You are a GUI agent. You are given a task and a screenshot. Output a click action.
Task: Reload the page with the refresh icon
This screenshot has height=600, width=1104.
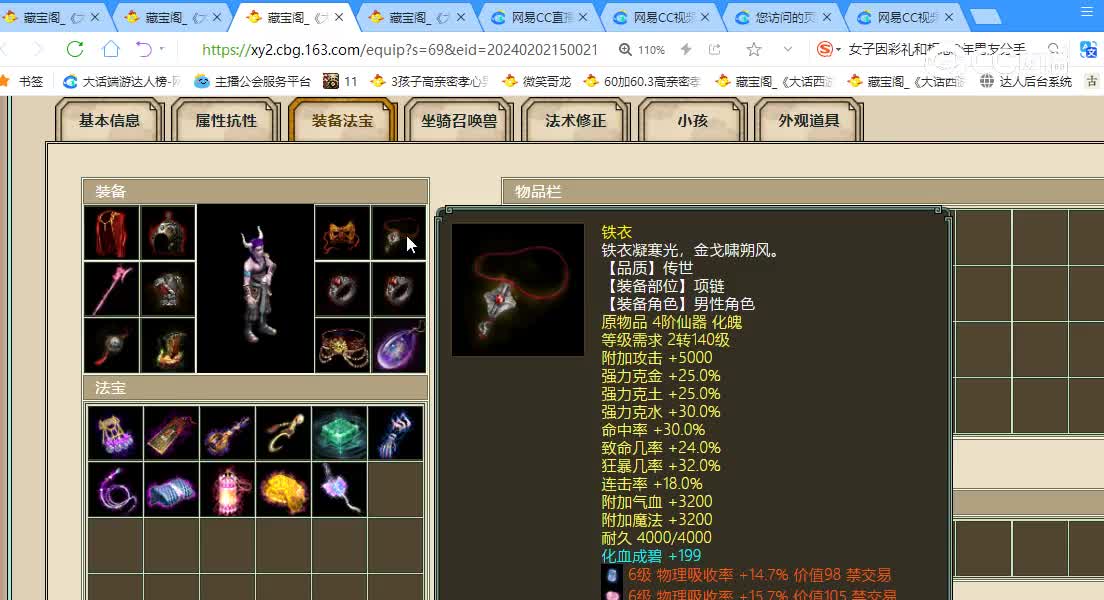click(x=75, y=49)
